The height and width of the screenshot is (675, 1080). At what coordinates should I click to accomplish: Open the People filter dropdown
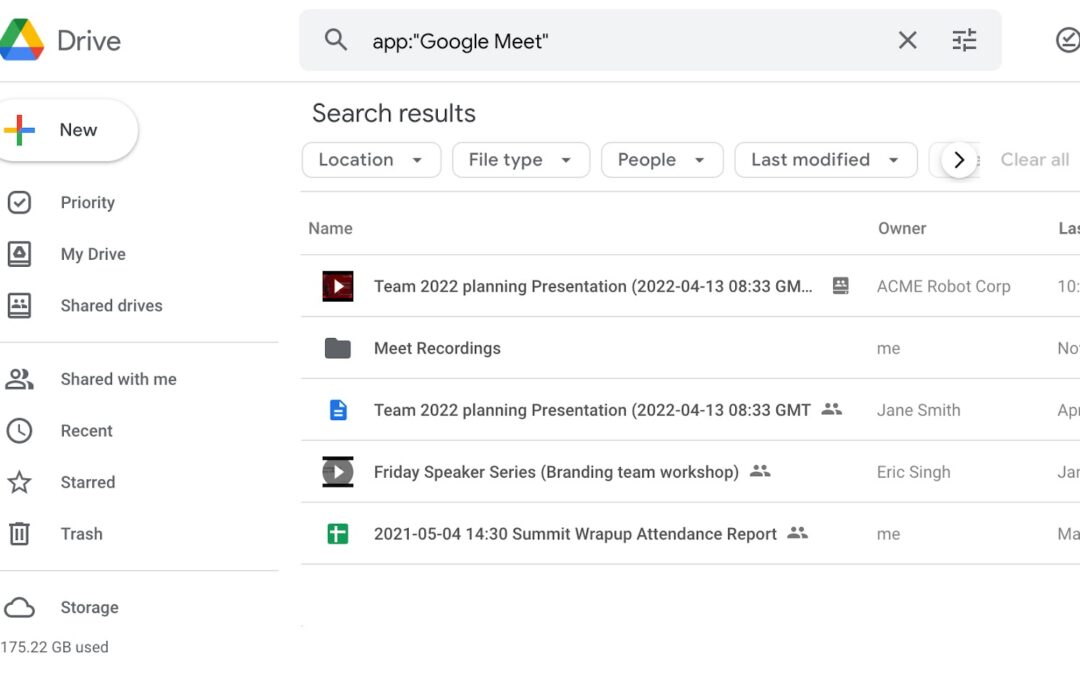click(x=662, y=160)
